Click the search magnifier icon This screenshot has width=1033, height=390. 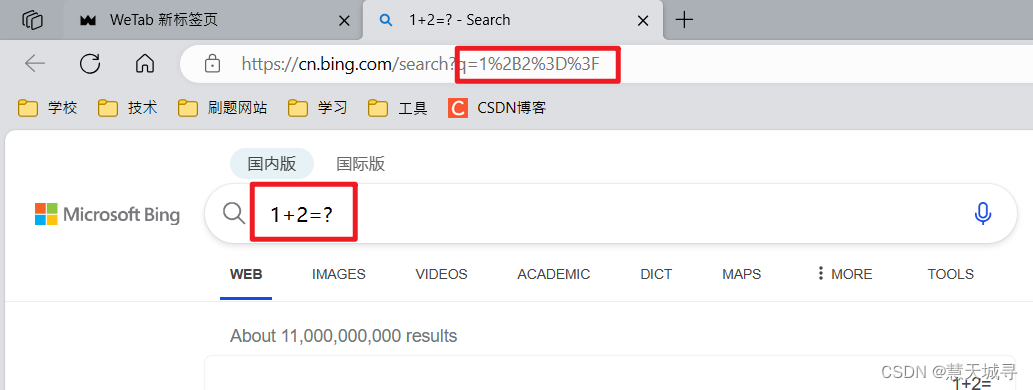(x=234, y=213)
